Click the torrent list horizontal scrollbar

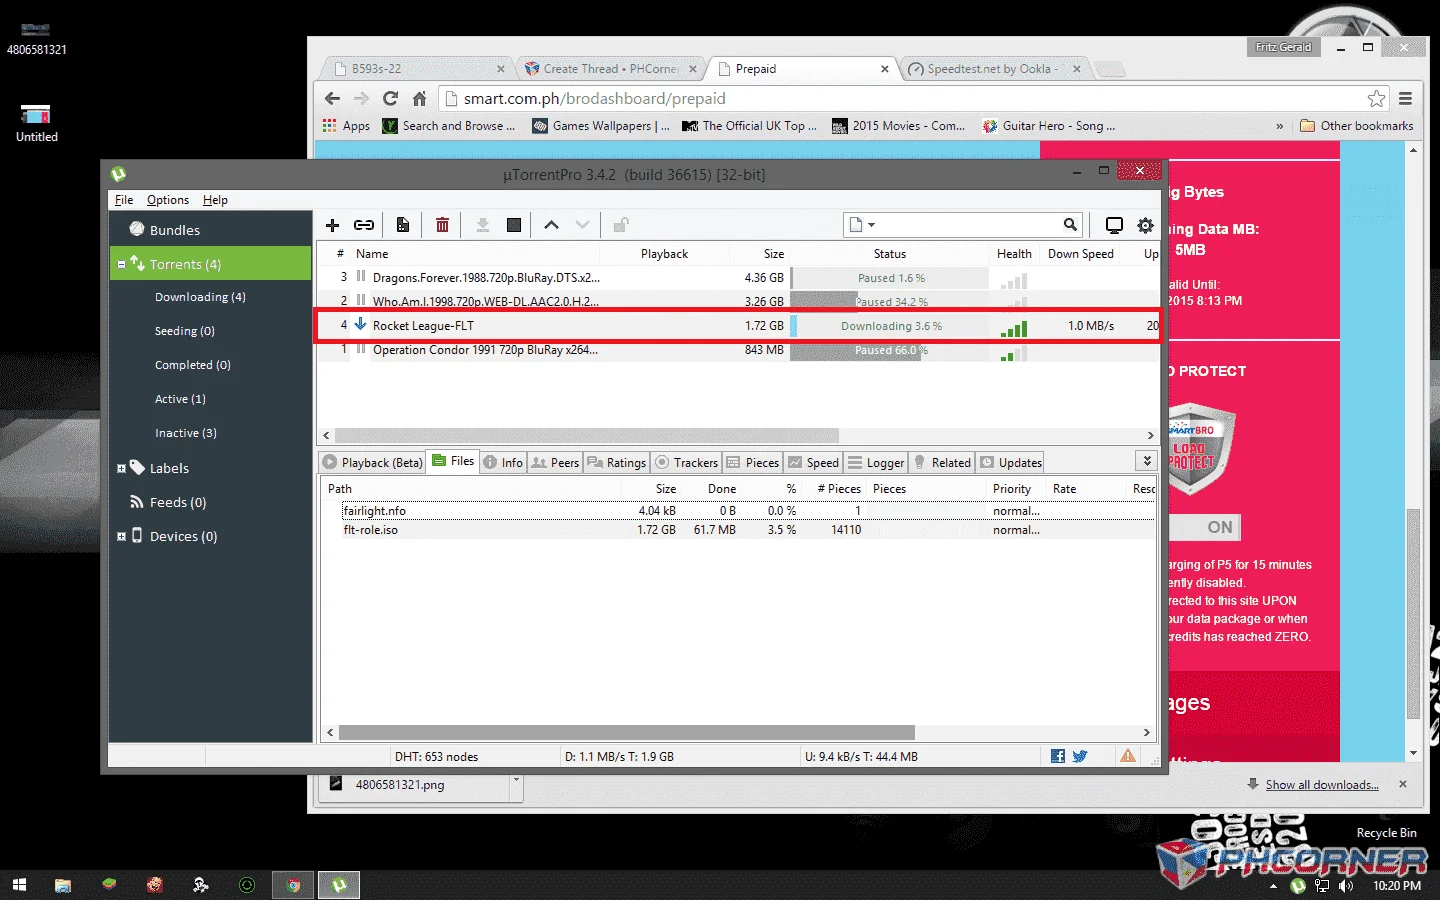[587, 435]
